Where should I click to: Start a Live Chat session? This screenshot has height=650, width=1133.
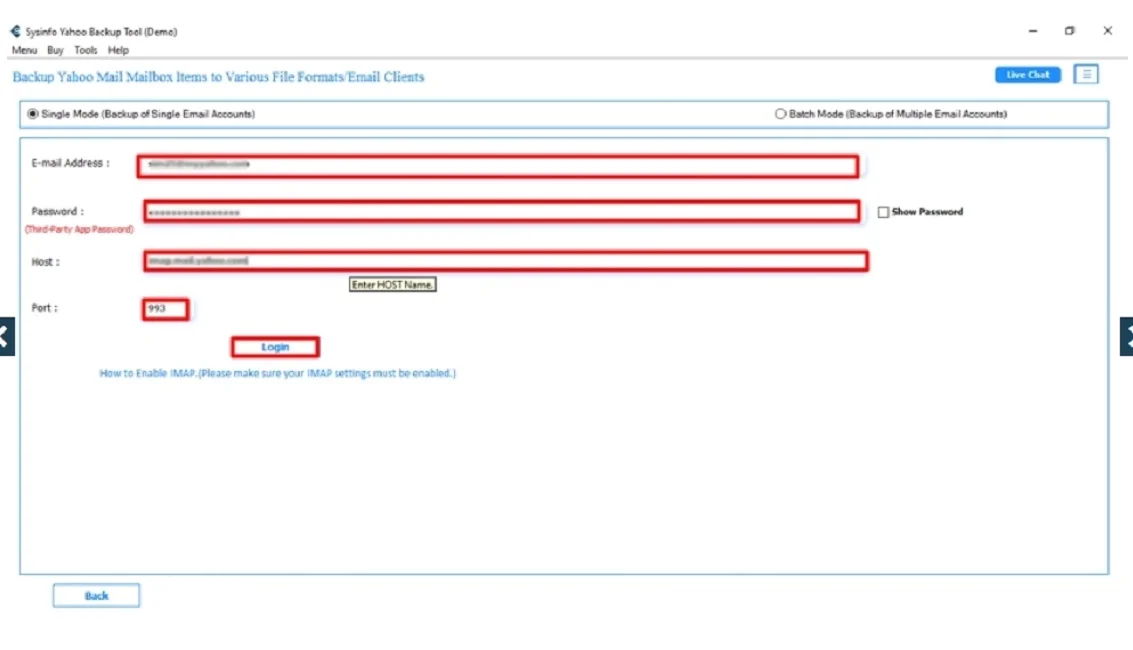(1028, 74)
